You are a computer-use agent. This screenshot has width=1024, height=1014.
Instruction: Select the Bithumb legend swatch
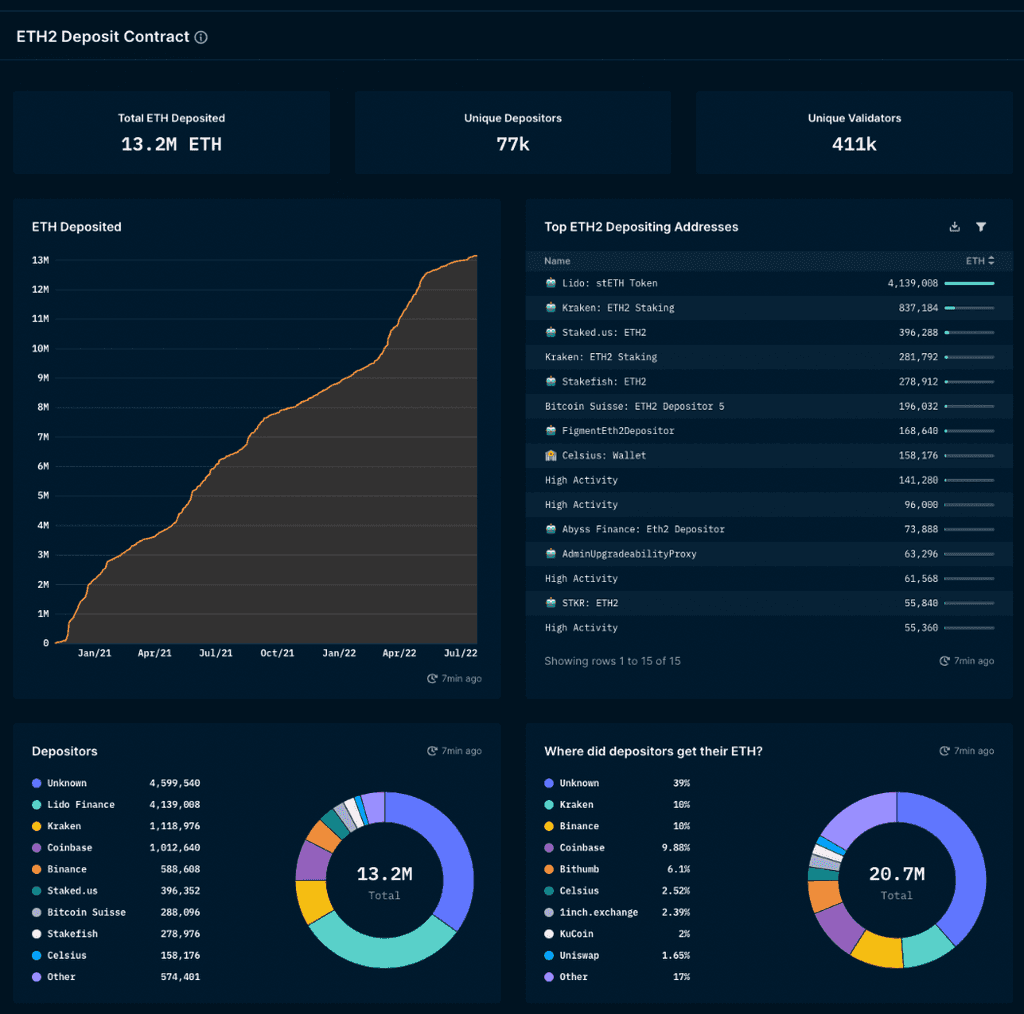tap(549, 869)
